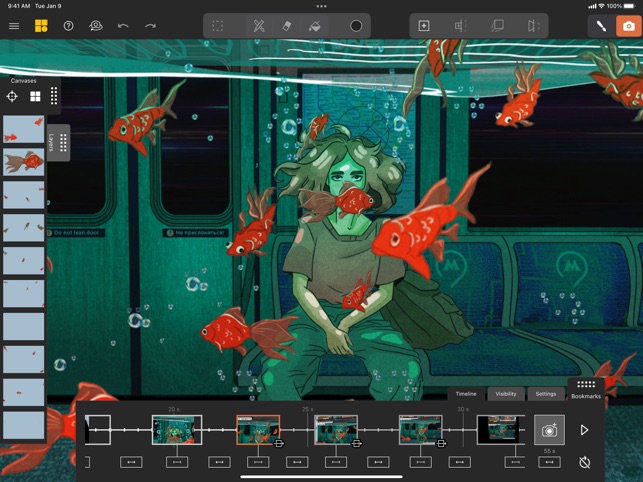The width and height of the screenshot is (643, 482).
Task: Select the dashed selection rectangle tool
Action: pyautogui.click(x=217, y=26)
